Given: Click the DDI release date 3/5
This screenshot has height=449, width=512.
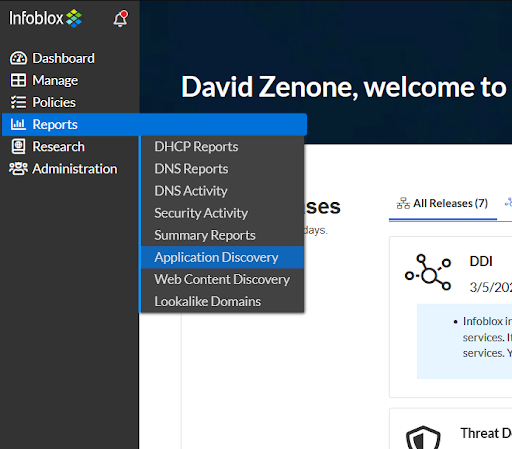Looking at the screenshot, I should [490, 287].
